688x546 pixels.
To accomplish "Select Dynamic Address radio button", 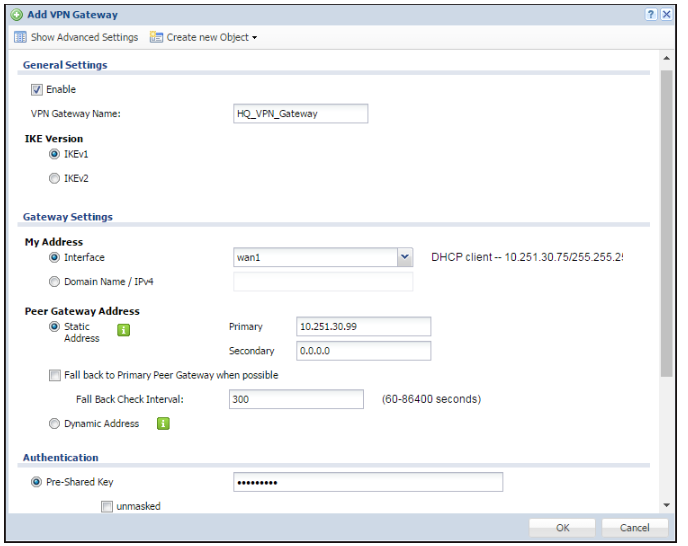I will pyautogui.click(x=54, y=424).
